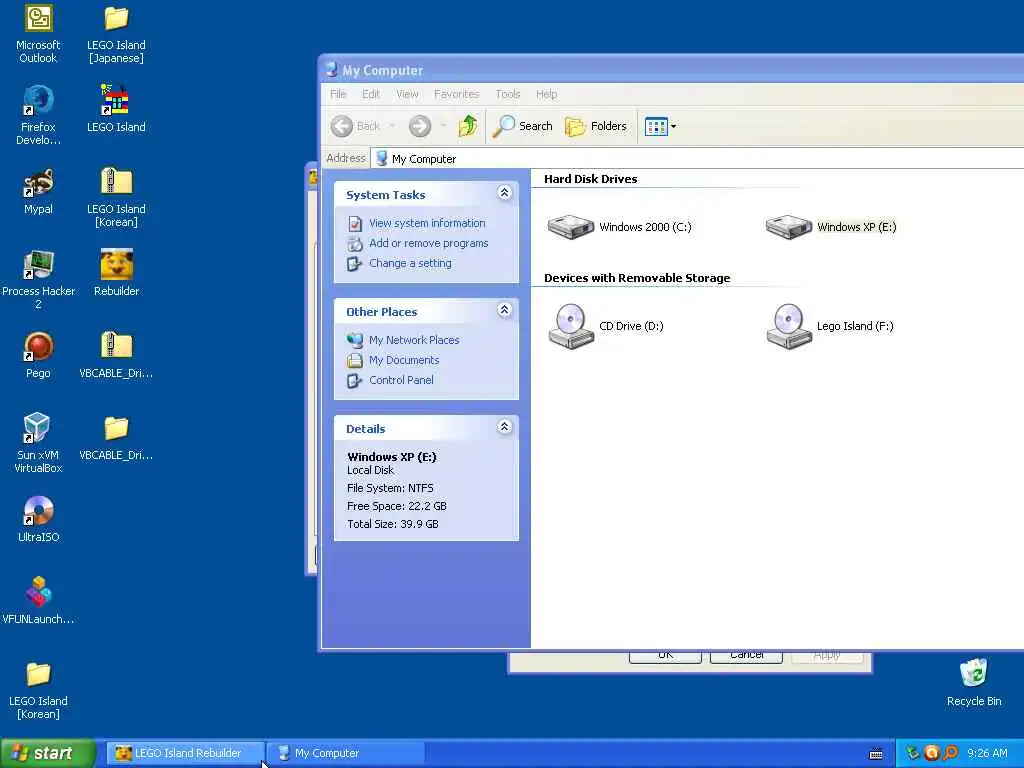Open the Search pane

click(x=522, y=126)
